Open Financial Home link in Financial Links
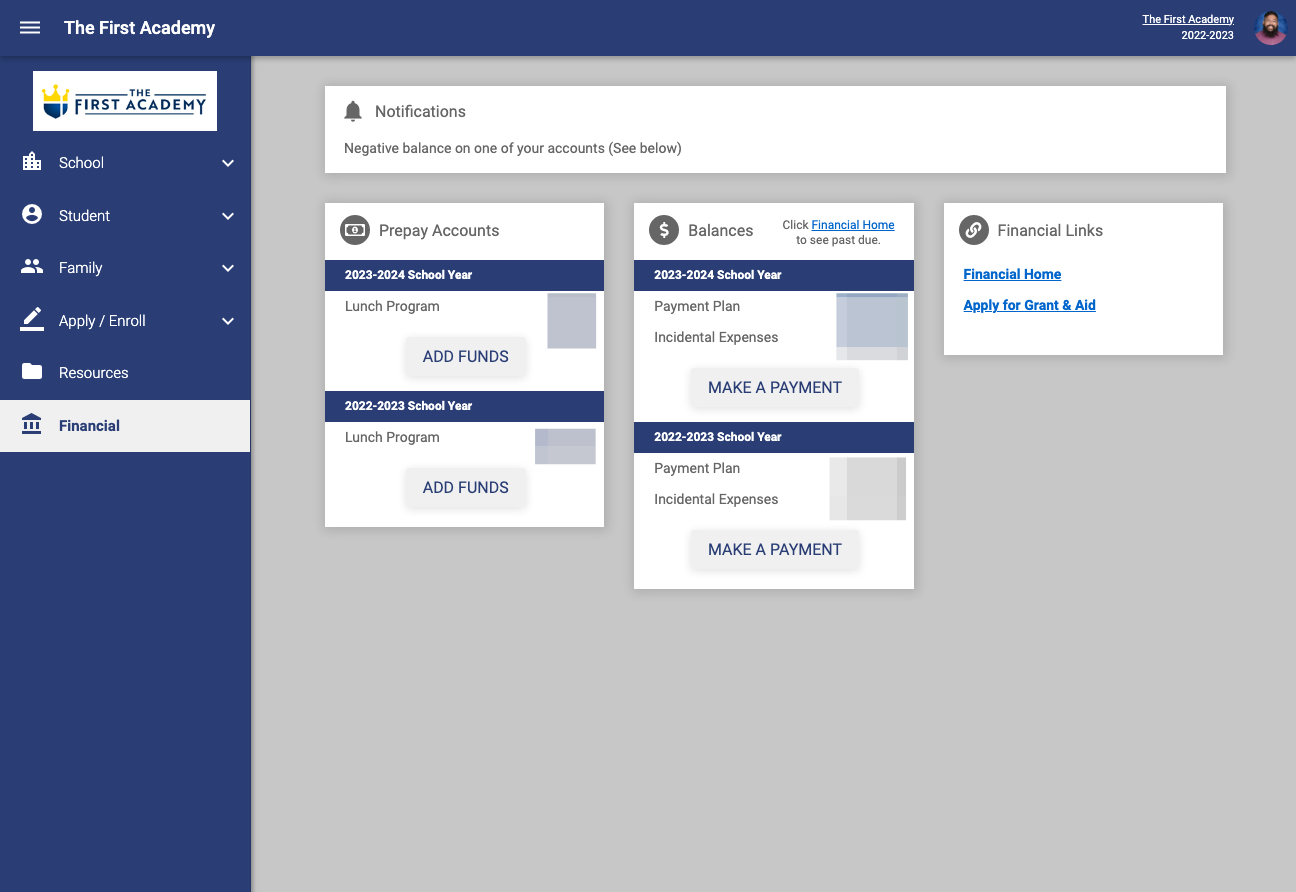Image resolution: width=1296 pixels, height=892 pixels. [x=1012, y=274]
